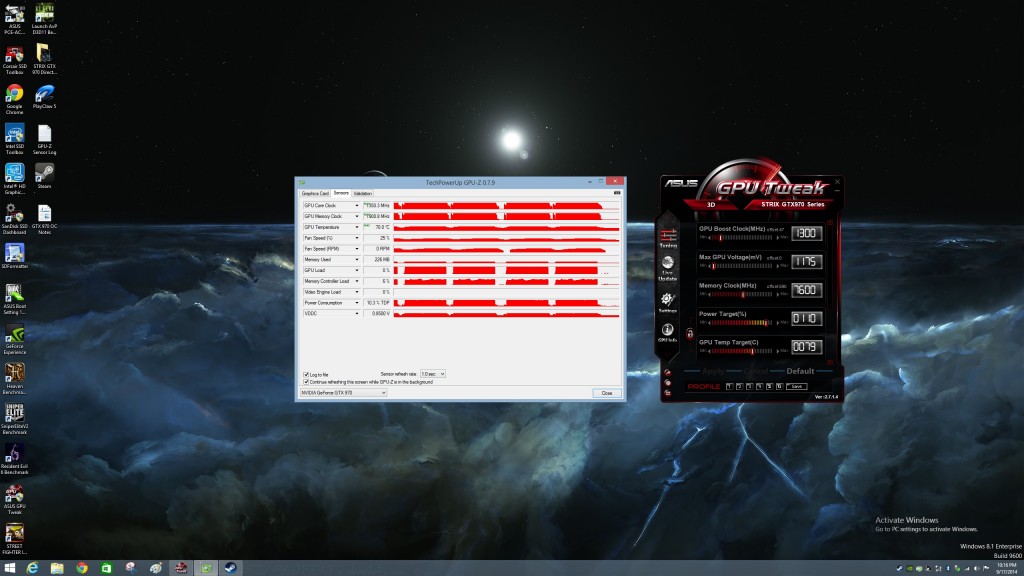Viewport: 1024px width, 576px height.
Task: Open Internet Explorer from taskbar
Action: [x=32, y=568]
